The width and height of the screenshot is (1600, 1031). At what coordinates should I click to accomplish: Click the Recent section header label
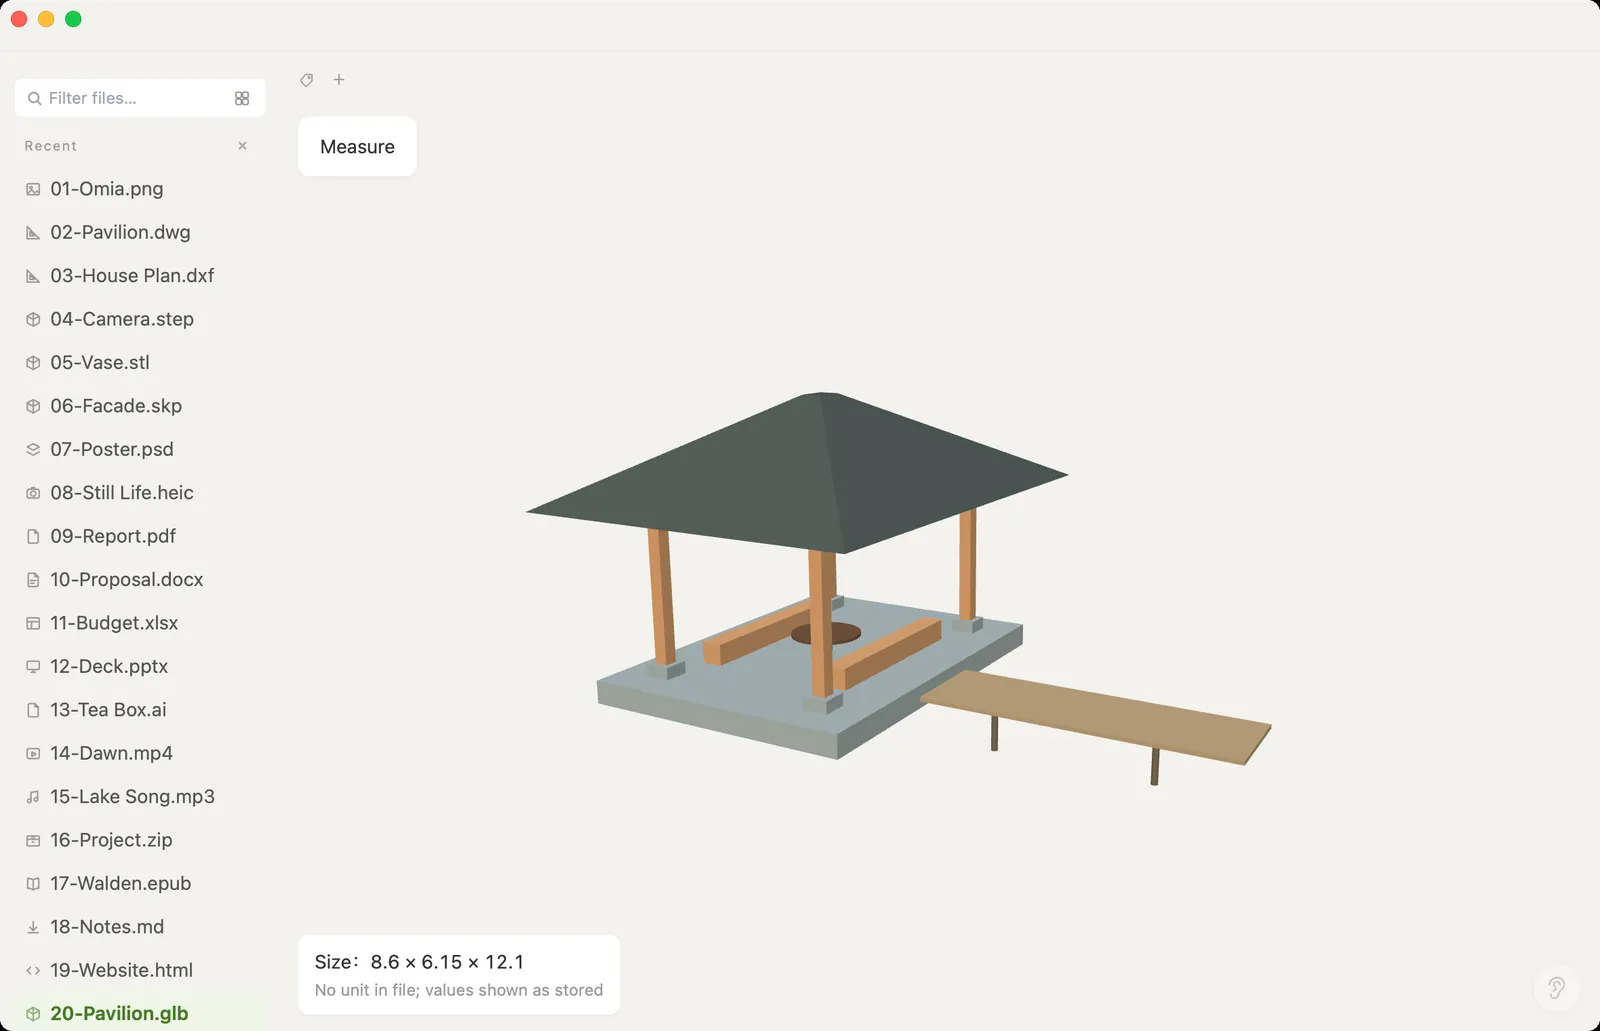click(x=51, y=146)
